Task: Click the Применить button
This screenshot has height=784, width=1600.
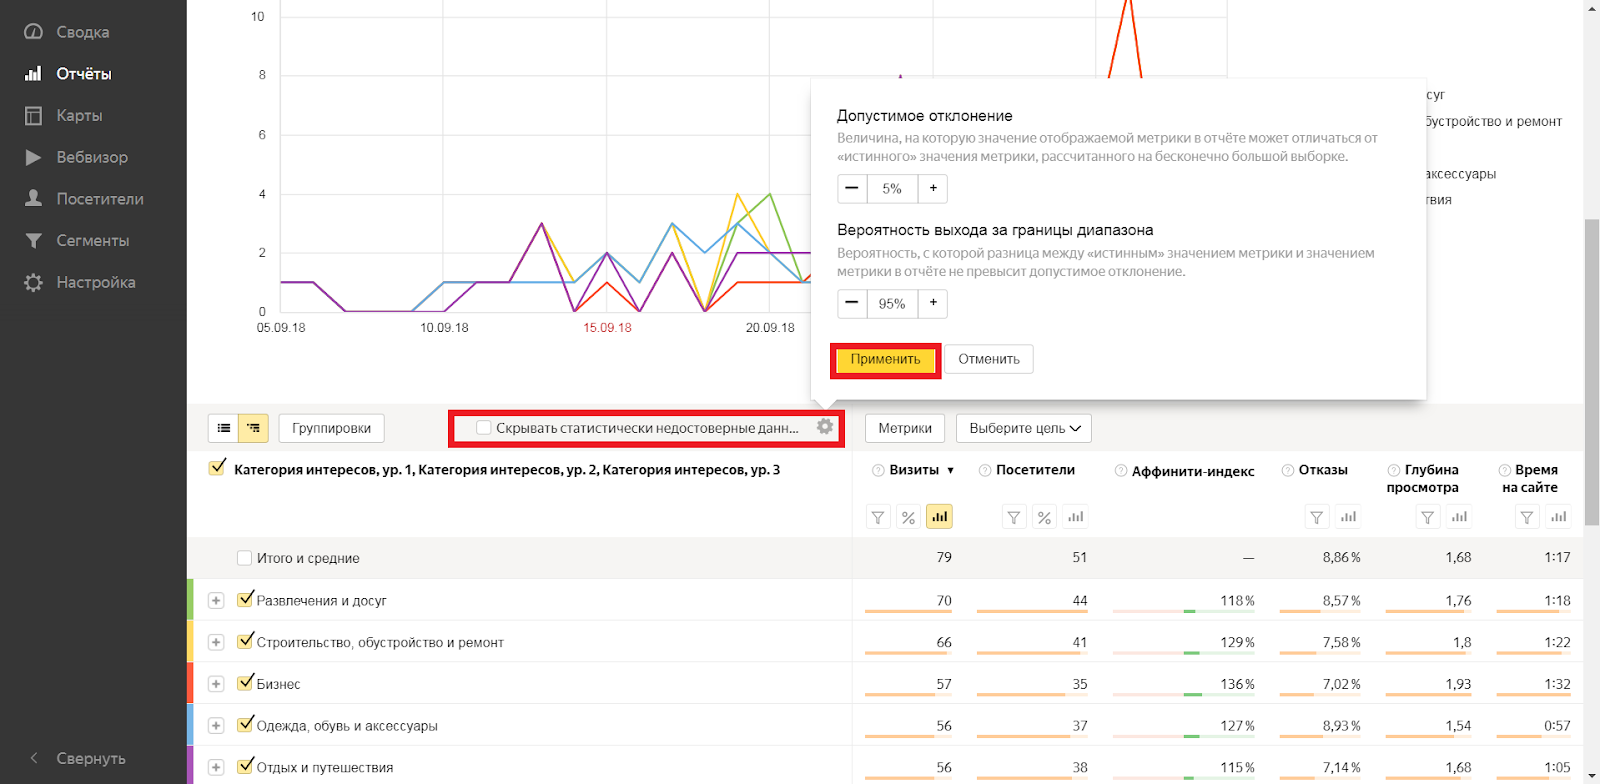Action: point(885,359)
